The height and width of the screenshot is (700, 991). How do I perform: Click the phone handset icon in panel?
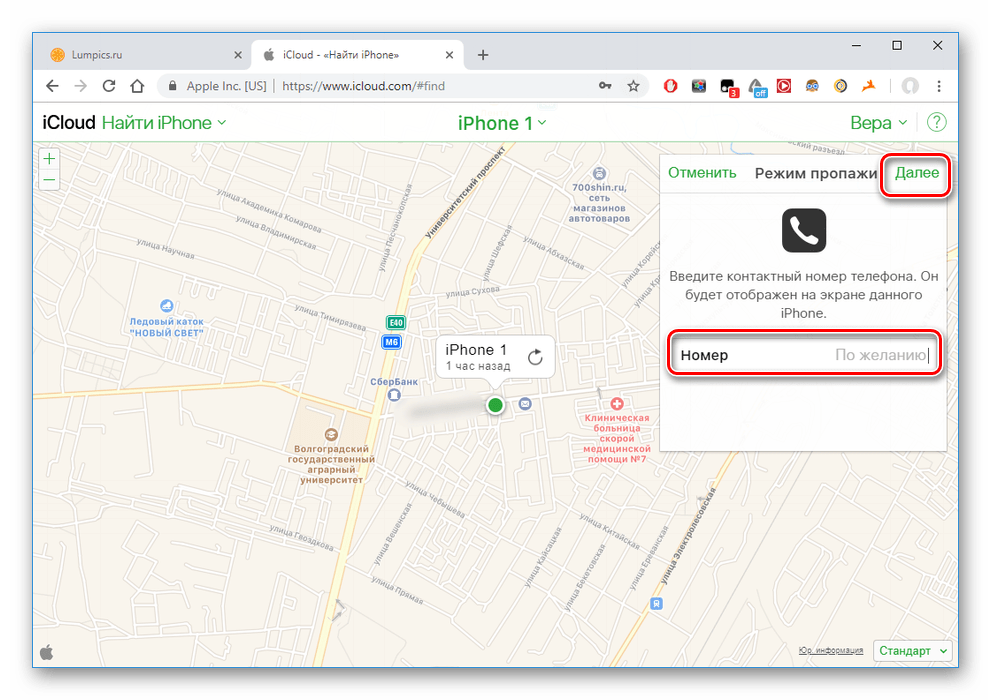click(803, 231)
